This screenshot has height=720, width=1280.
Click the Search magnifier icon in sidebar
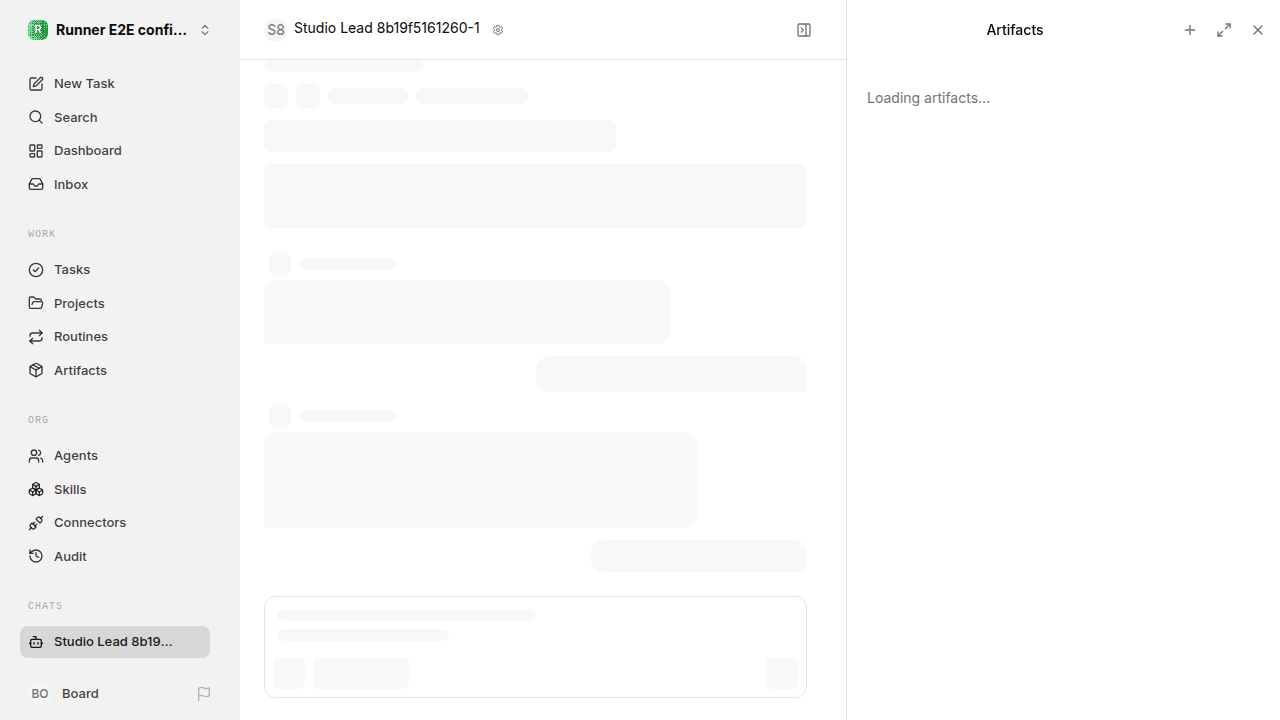pyautogui.click(x=36, y=118)
